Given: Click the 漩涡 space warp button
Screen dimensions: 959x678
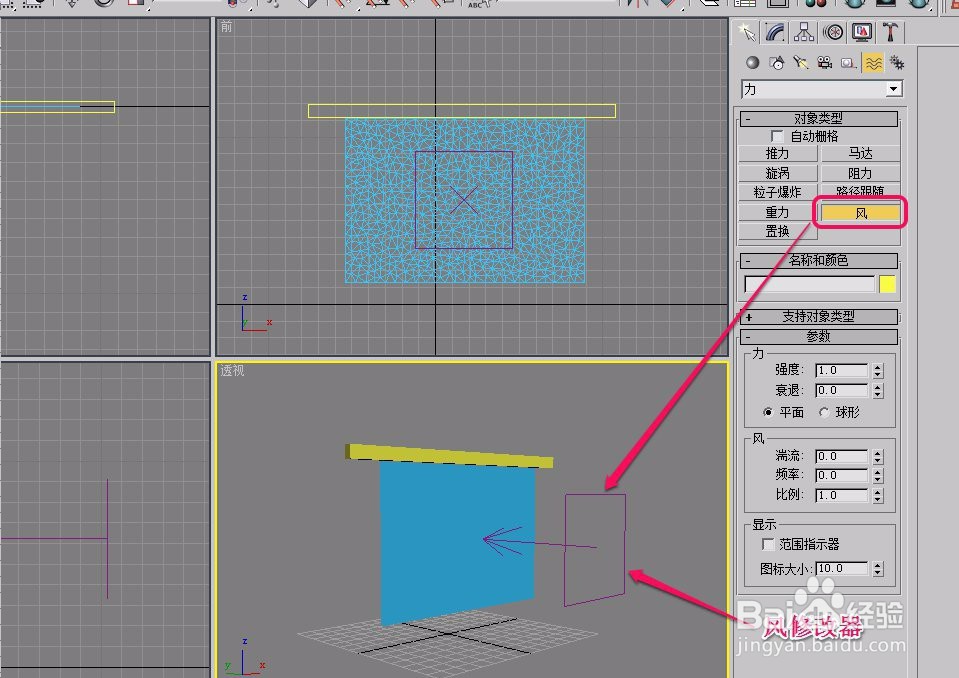Looking at the screenshot, I should click(x=778, y=172).
